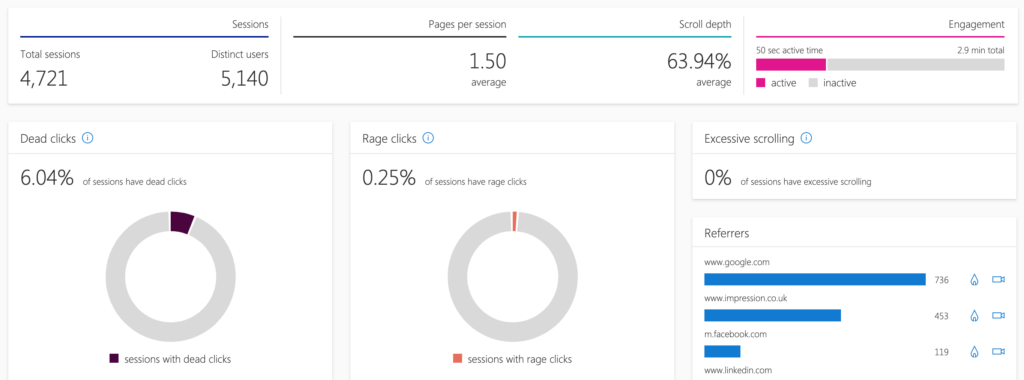The height and width of the screenshot is (380, 1024).
Task: Click the grey inactive engagement bar segment
Action: (916, 65)
